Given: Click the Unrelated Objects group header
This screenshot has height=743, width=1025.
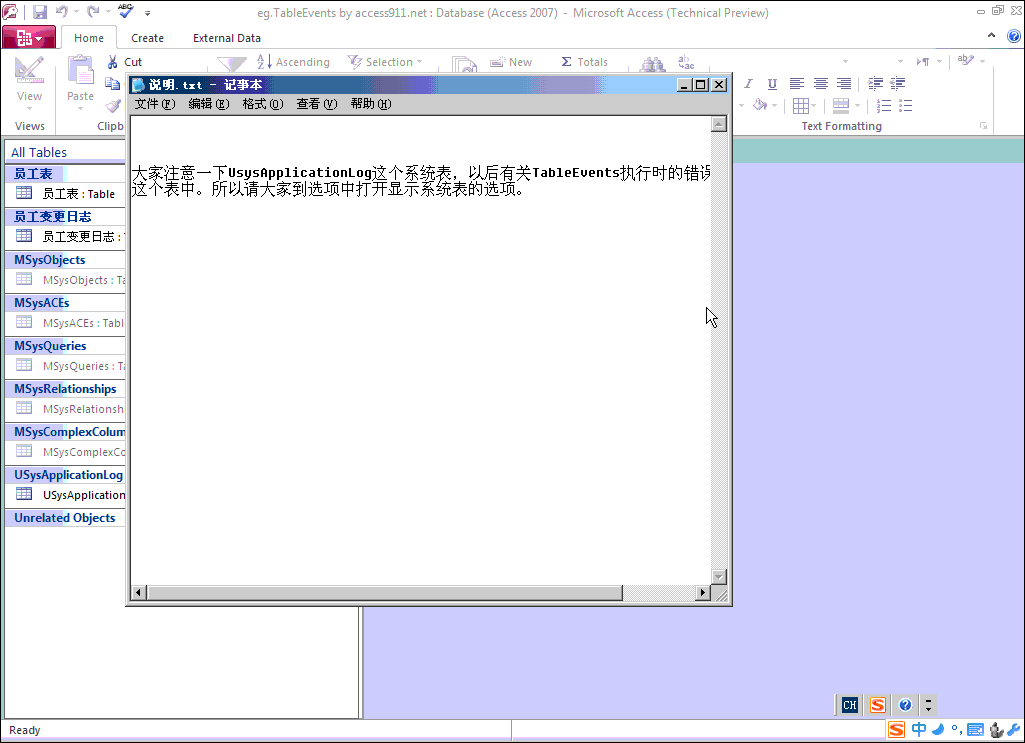Looking at the screenshot, I should coord(65,518).
